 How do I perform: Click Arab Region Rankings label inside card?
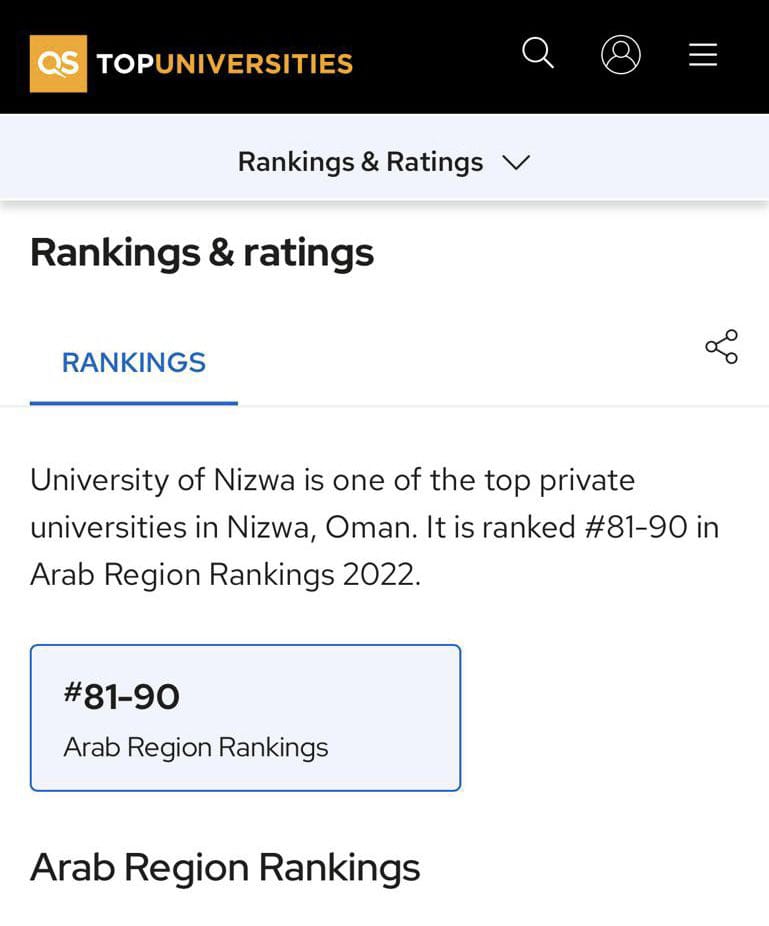pyautogui.click(x=195, y=748)
